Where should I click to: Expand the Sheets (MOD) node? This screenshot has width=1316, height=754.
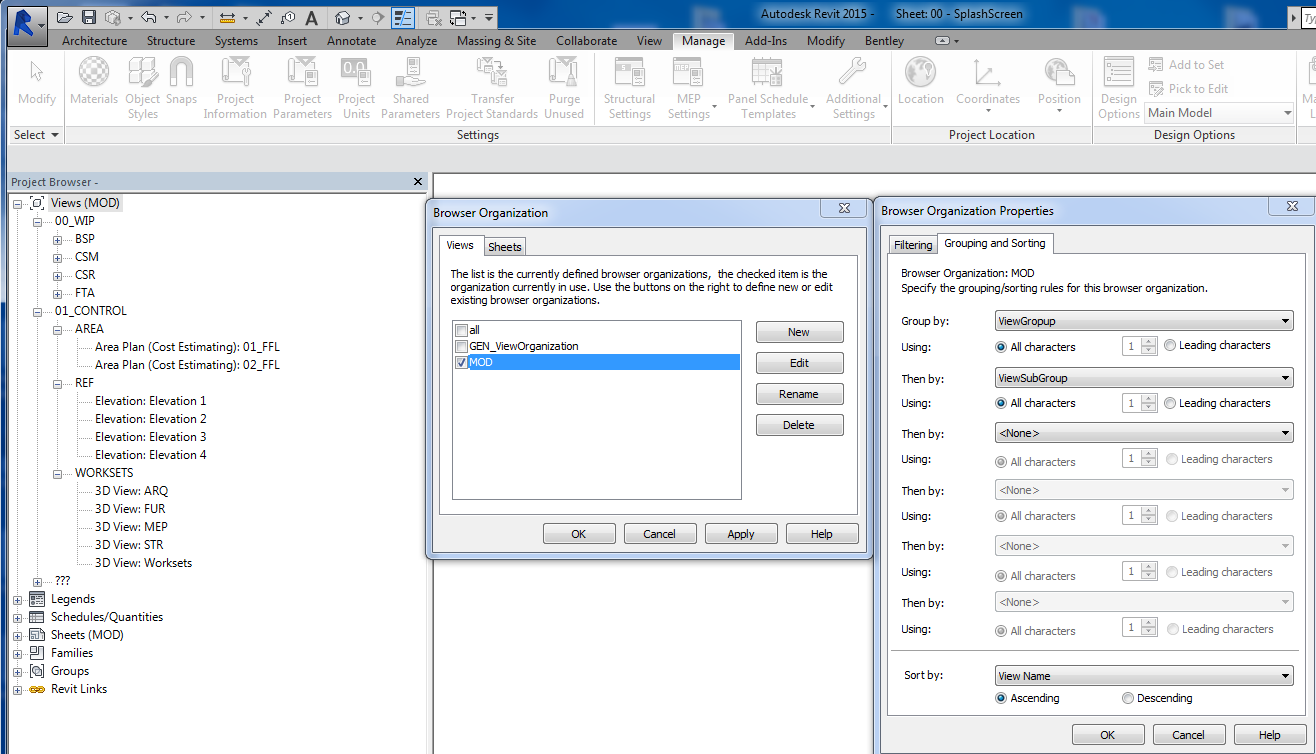click(17, 636)
